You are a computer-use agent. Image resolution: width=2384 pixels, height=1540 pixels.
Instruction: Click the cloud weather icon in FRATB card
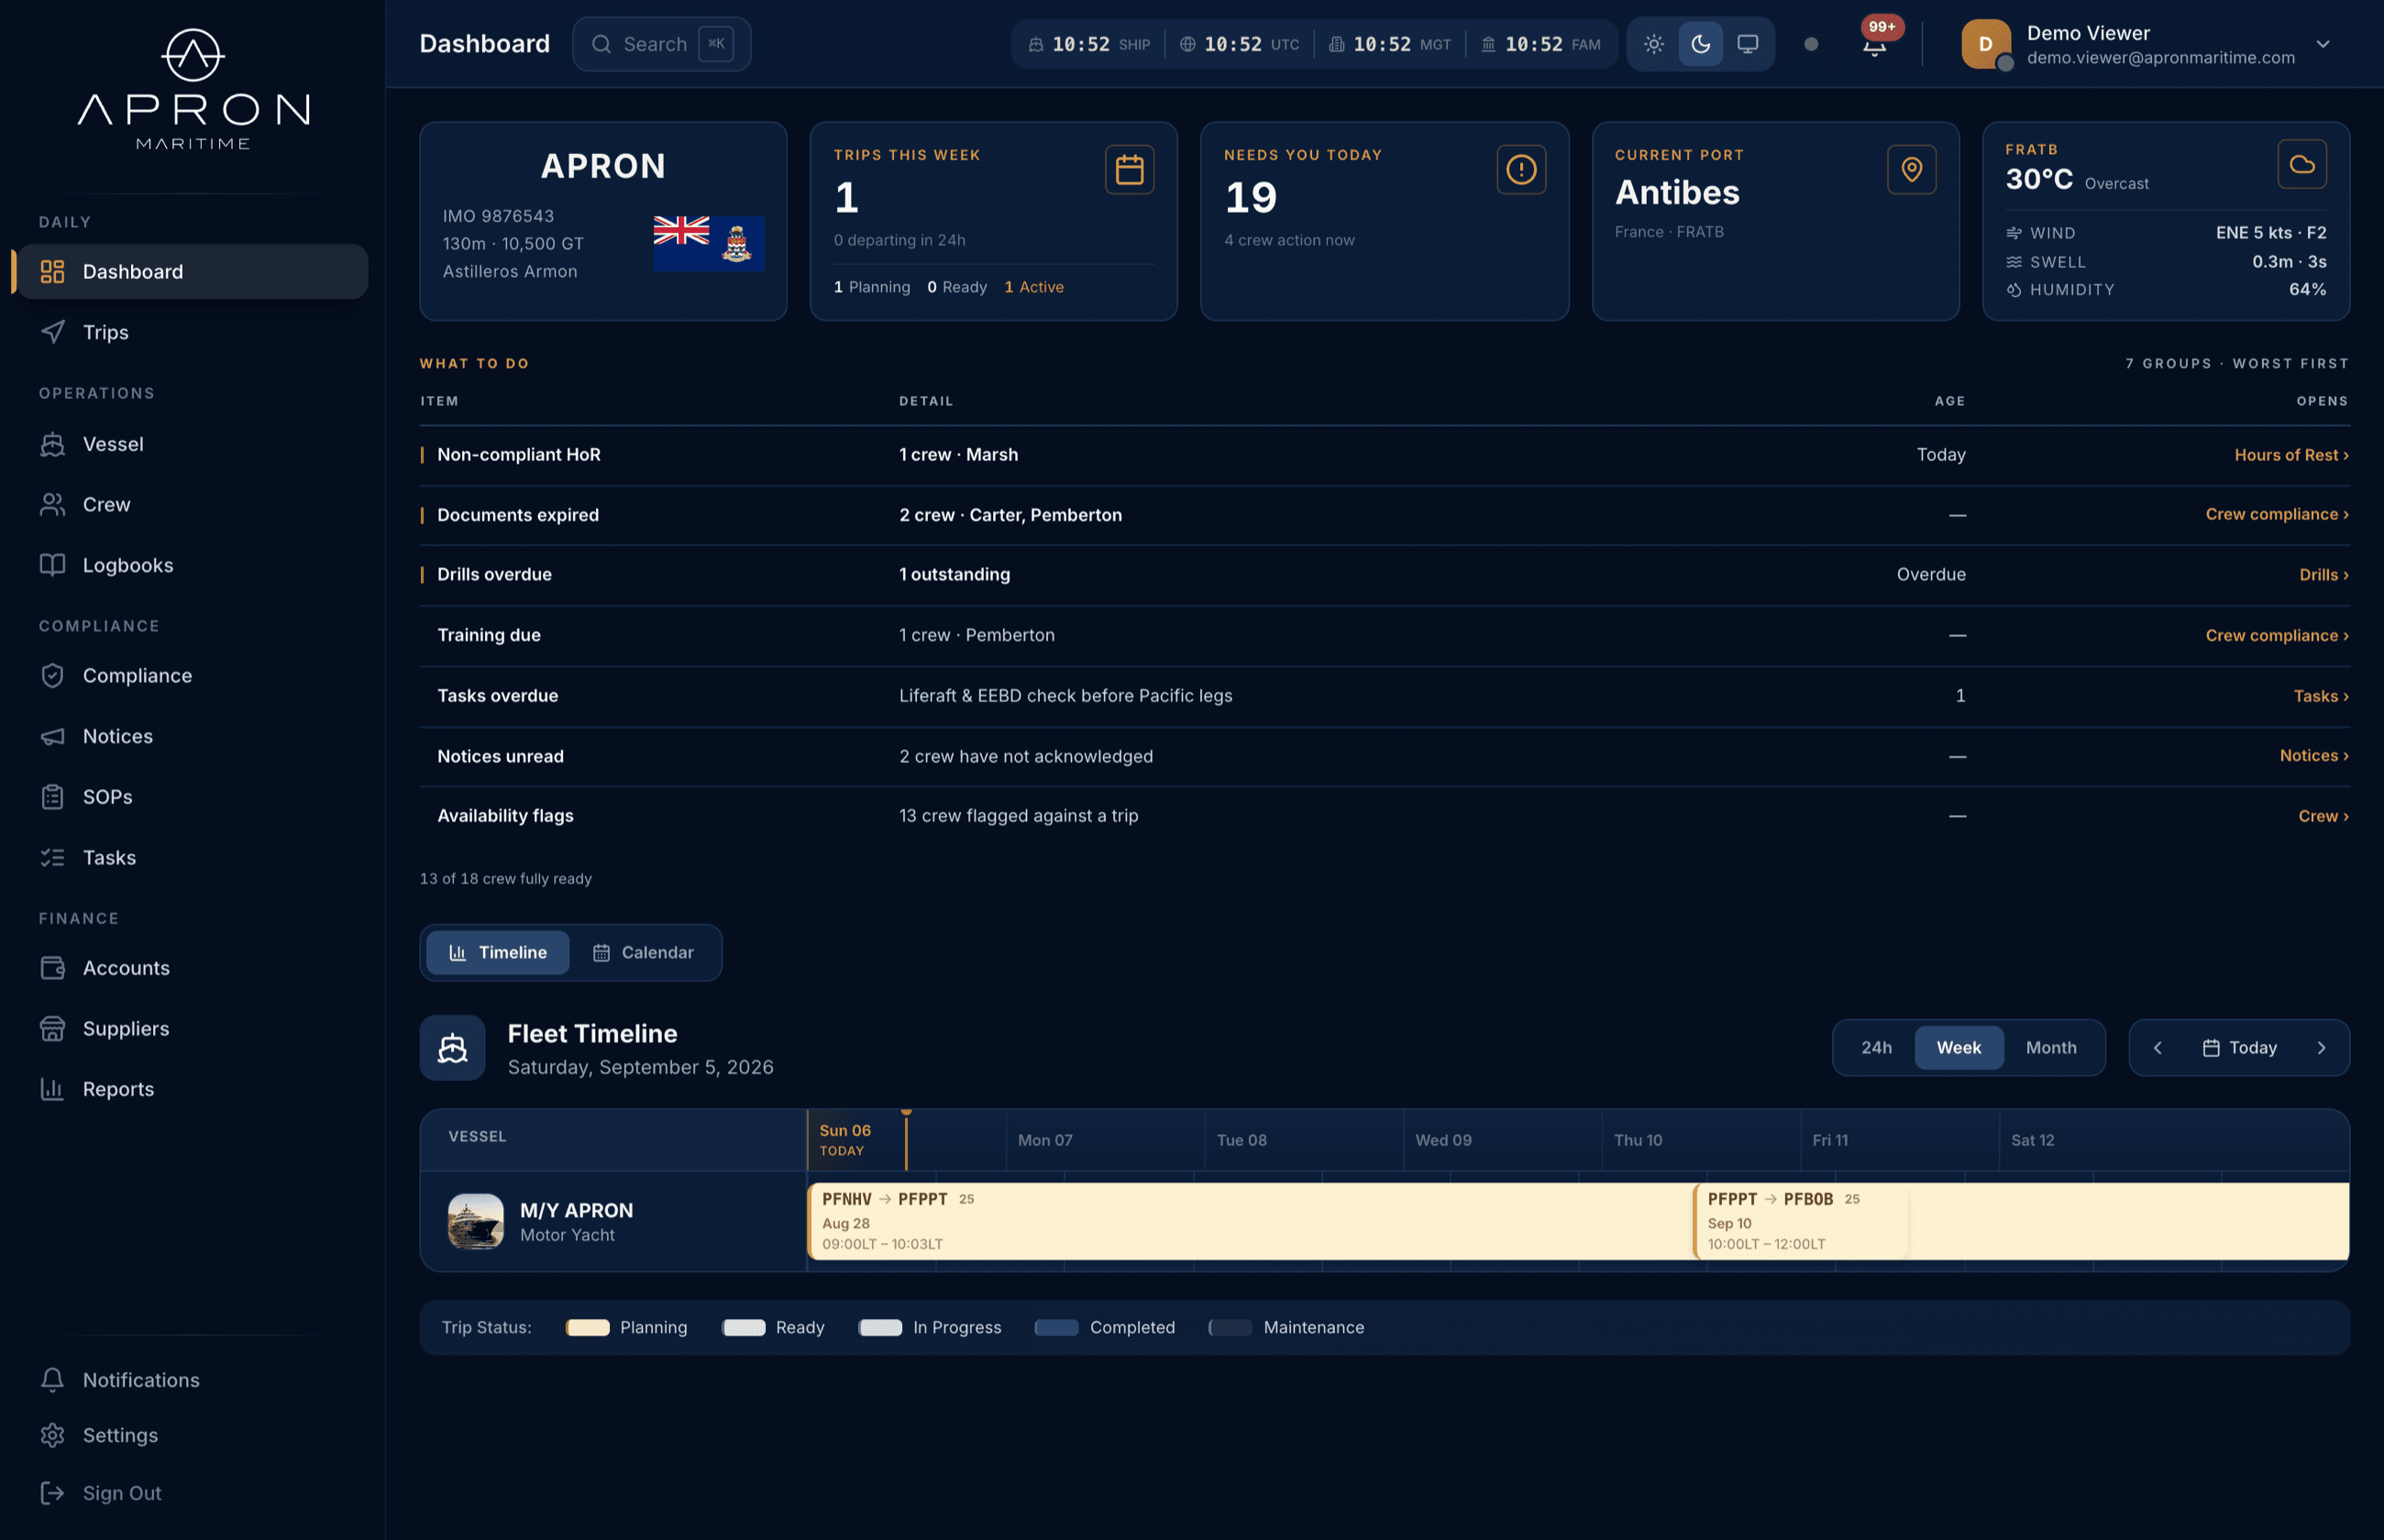[2302, 164]
